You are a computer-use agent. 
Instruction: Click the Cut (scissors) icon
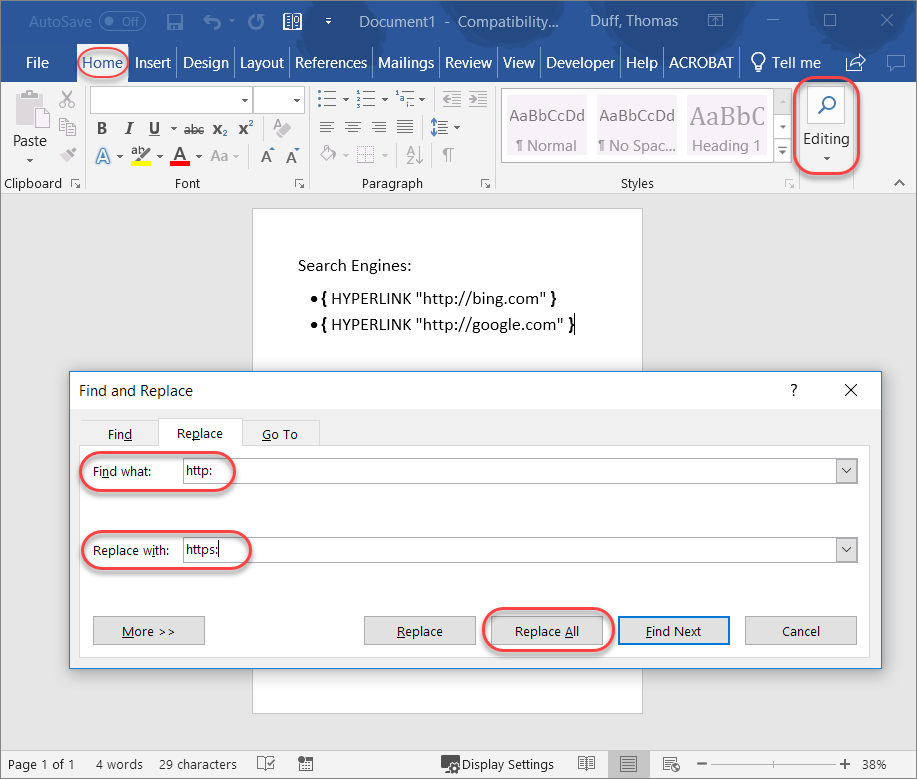67,99
